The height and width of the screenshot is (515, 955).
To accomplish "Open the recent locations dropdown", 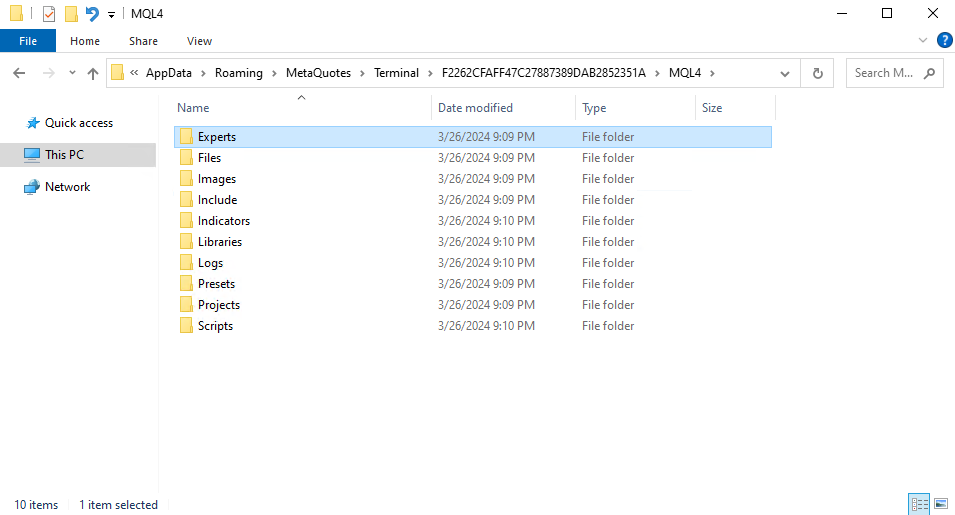I will coord(72,73).
